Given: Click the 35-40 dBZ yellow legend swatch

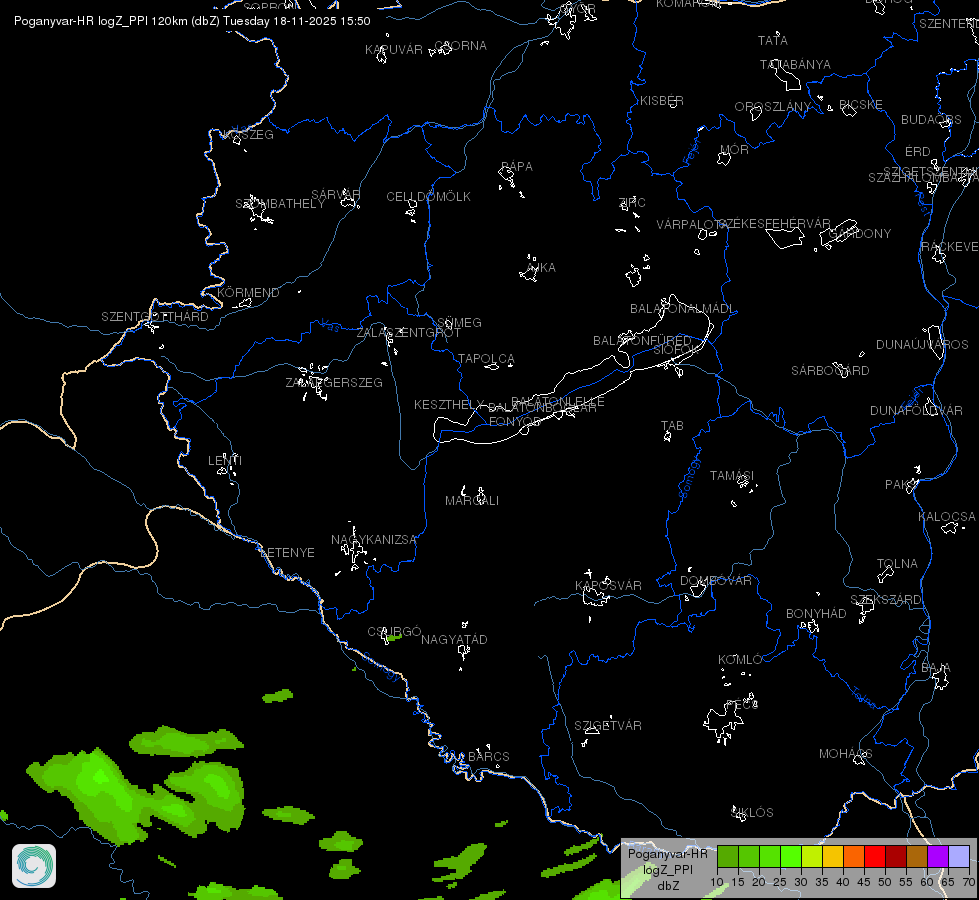Looking at the screenshot, I should 833,857.
